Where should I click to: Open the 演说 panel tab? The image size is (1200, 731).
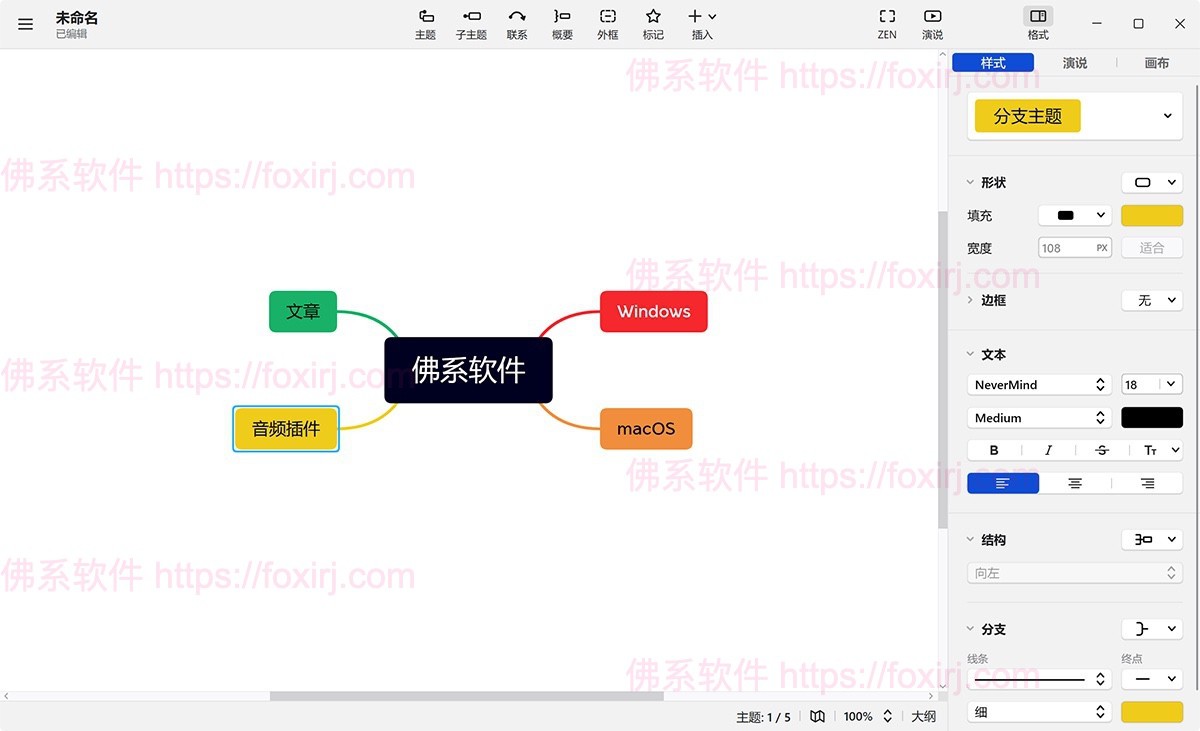coord(1074,62)
